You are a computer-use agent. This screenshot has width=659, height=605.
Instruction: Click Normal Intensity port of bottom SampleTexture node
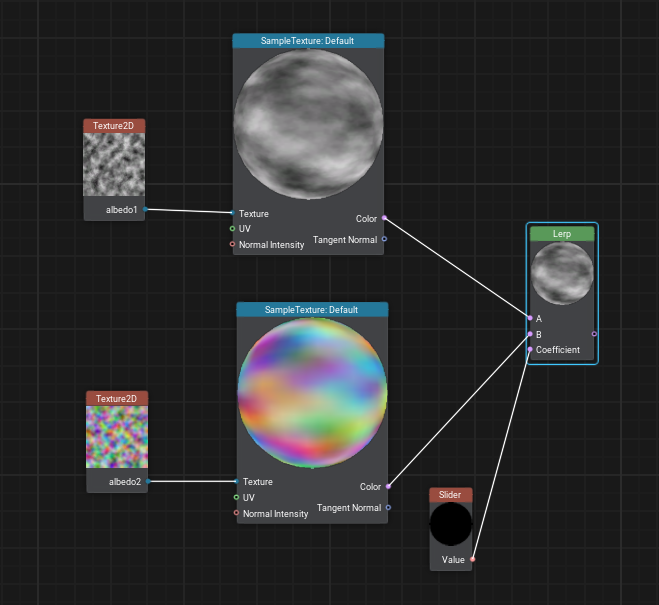coord(236,513)
